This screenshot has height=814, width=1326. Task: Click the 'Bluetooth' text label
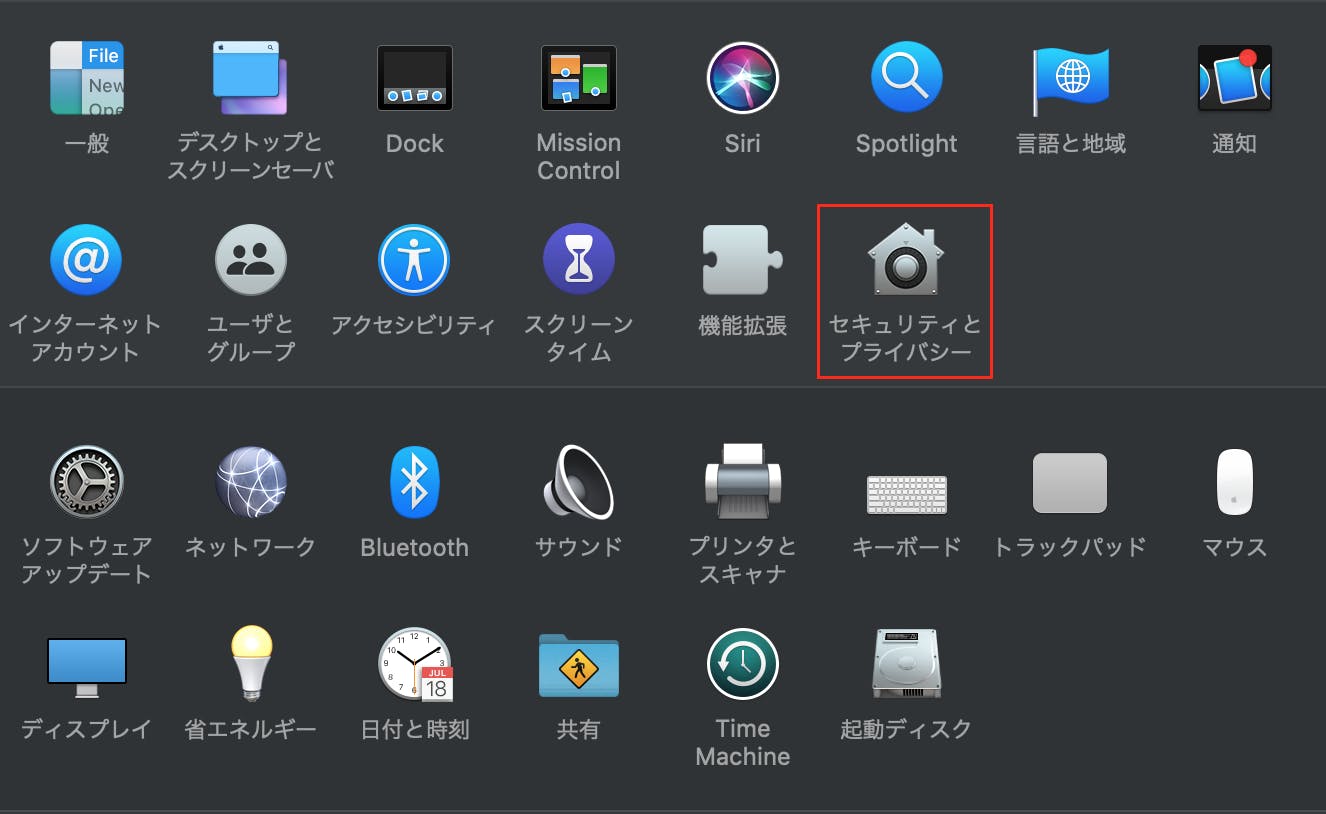coord(414,547)
